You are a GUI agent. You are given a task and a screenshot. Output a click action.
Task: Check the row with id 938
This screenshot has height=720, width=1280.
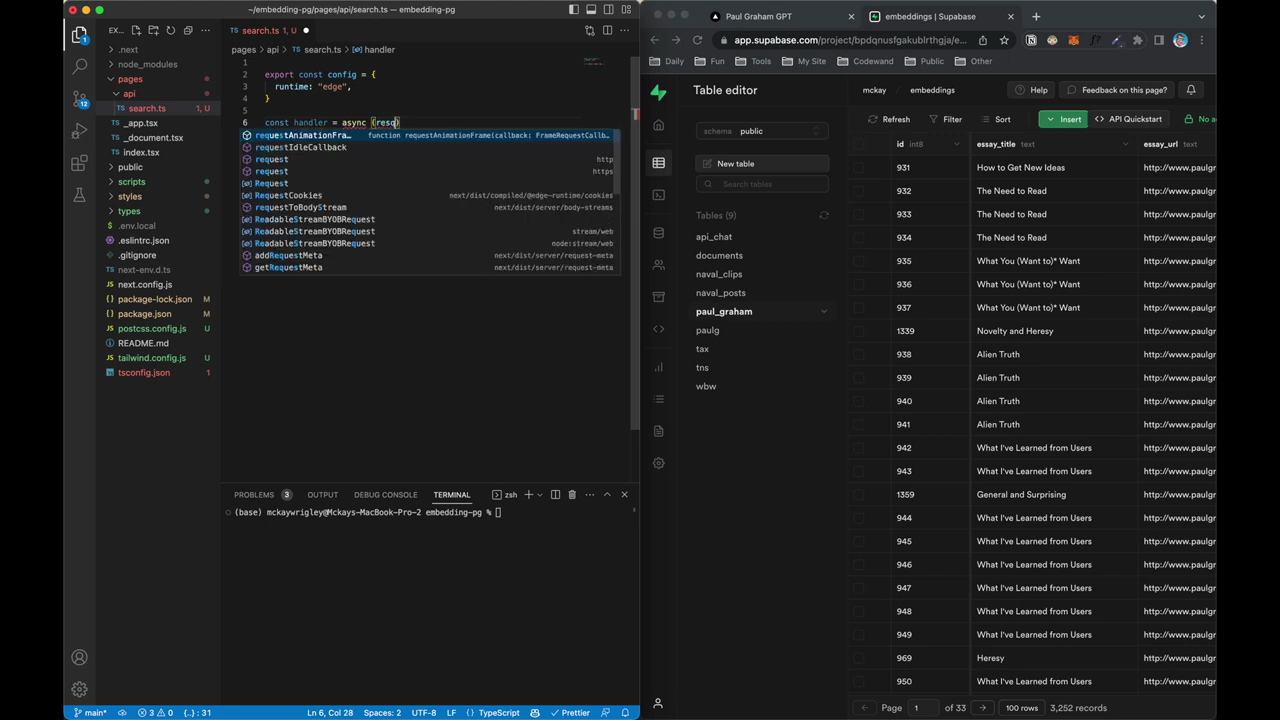859,354
